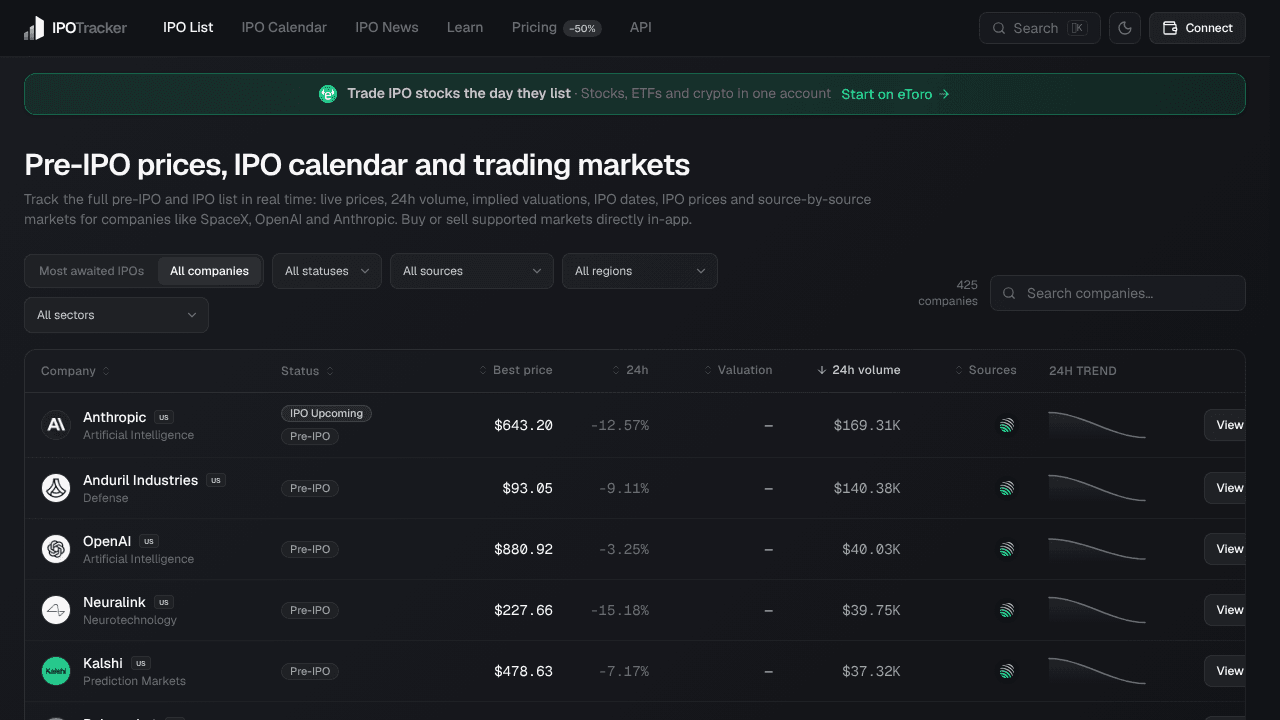Sort by 24h change column

631,370
